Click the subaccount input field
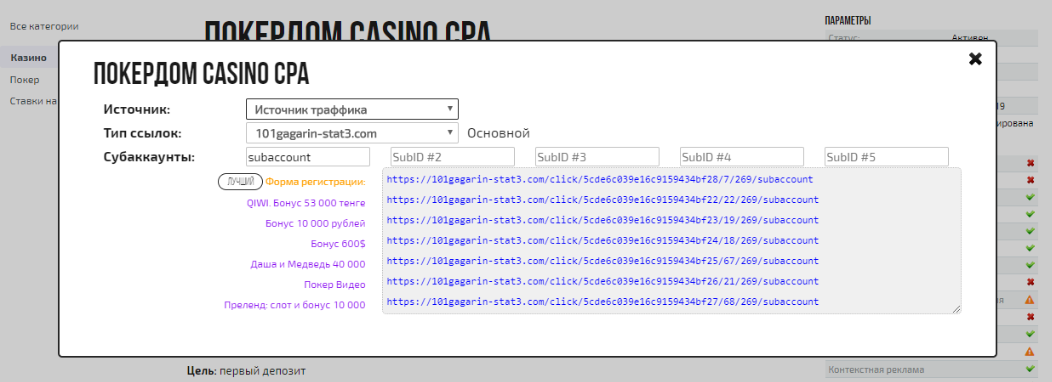 pos(308,157)
